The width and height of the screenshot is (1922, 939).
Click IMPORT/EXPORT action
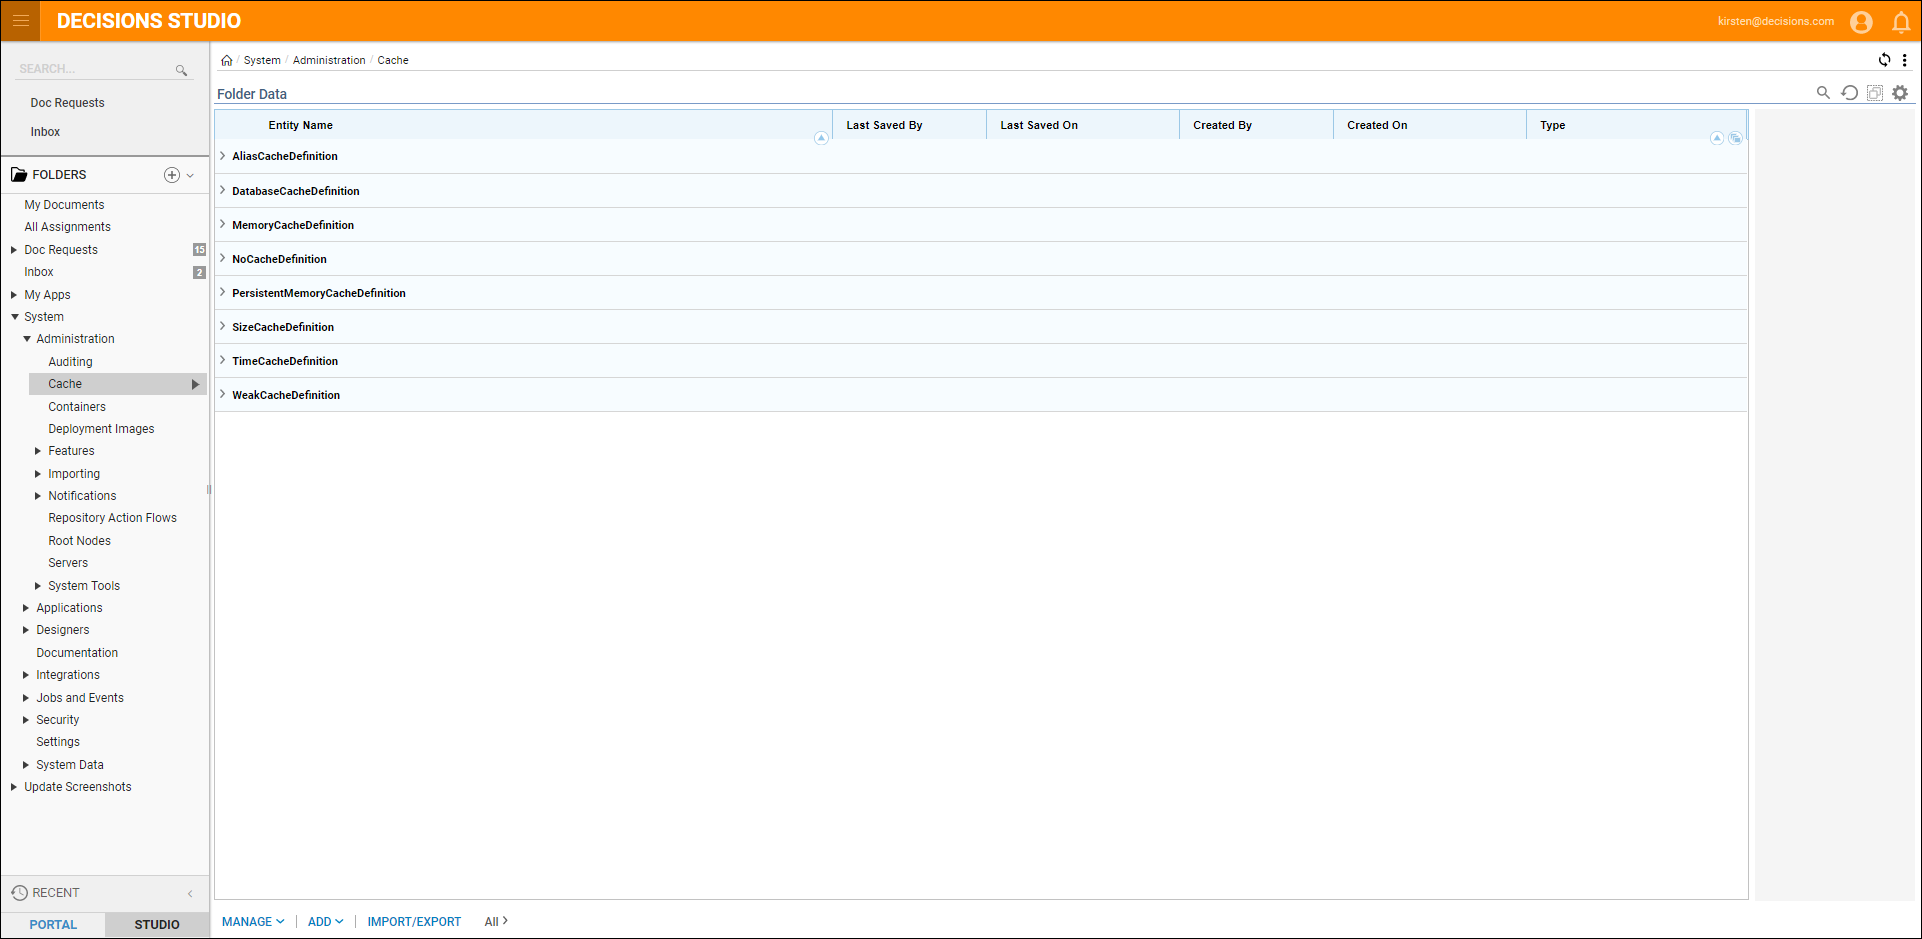(414, 922)
